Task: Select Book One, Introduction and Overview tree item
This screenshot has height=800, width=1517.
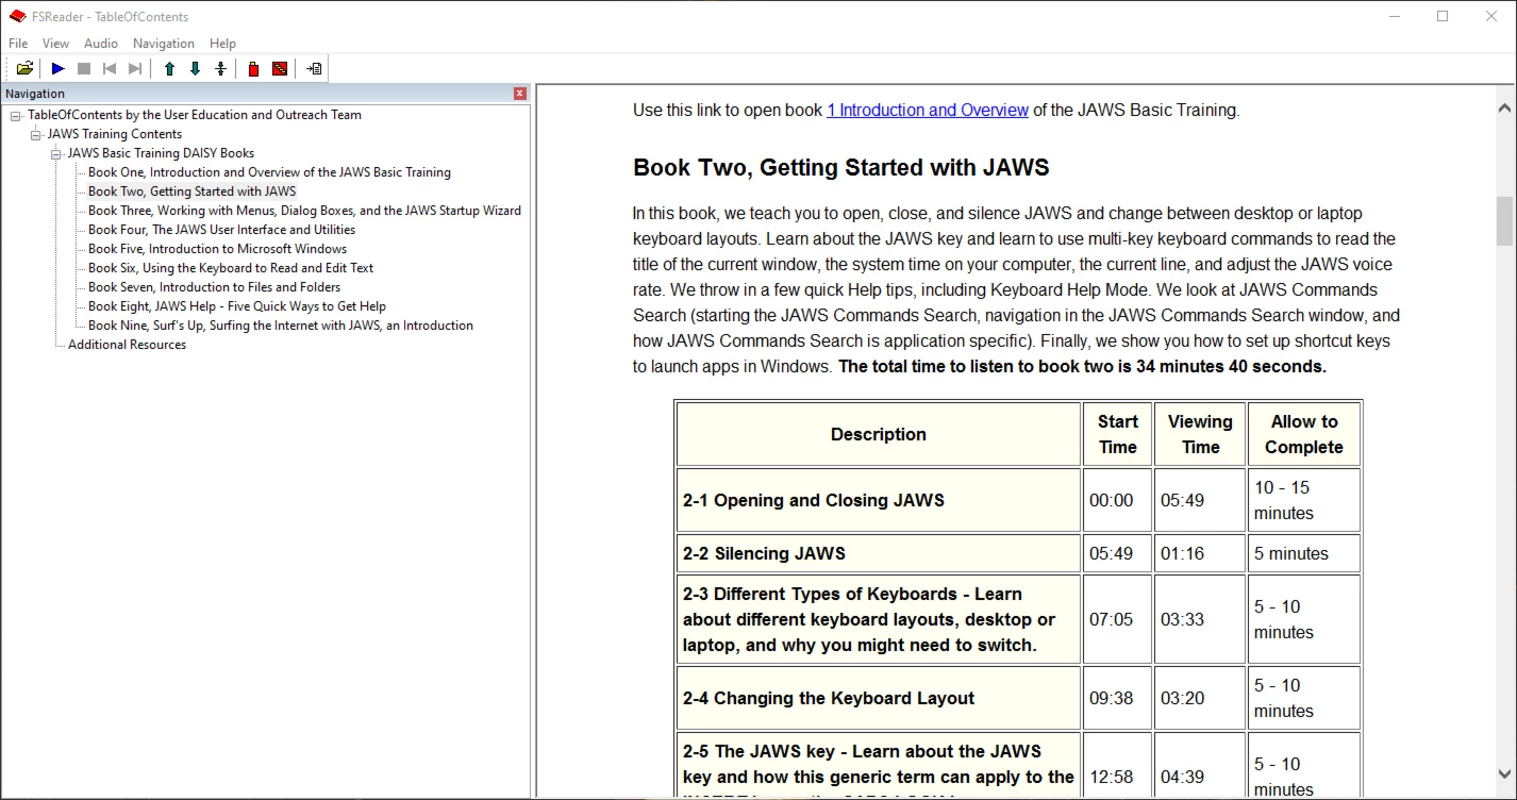Action: click(269, 172)
